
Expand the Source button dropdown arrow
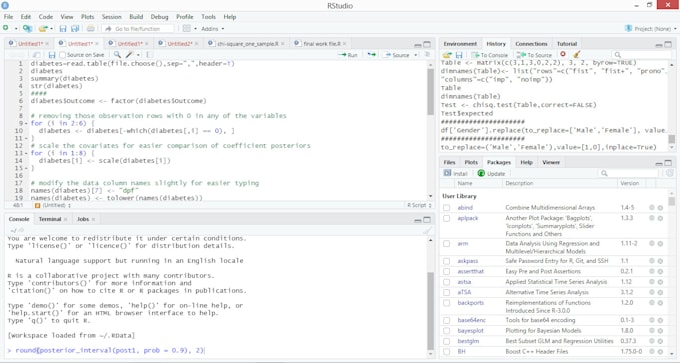coord(415,55)
